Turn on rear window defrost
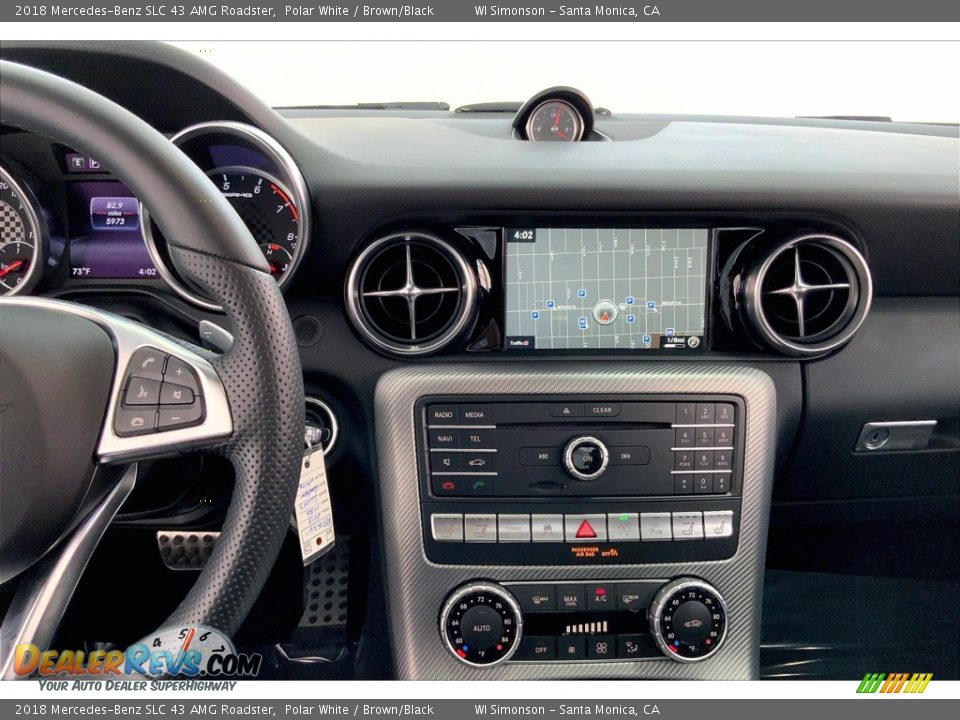This screenshot has width=960, height=720. click(631, 596)
